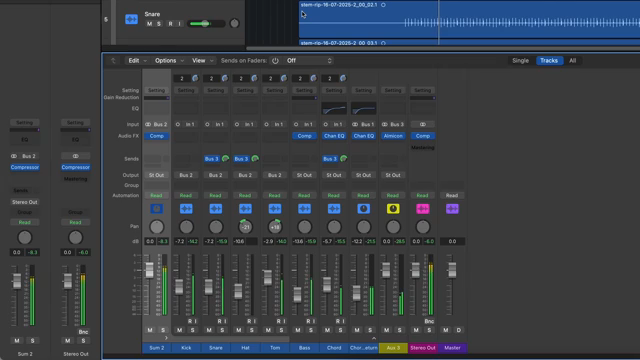Open Aux 3 input Bus 3 menu

pos(397,124)
